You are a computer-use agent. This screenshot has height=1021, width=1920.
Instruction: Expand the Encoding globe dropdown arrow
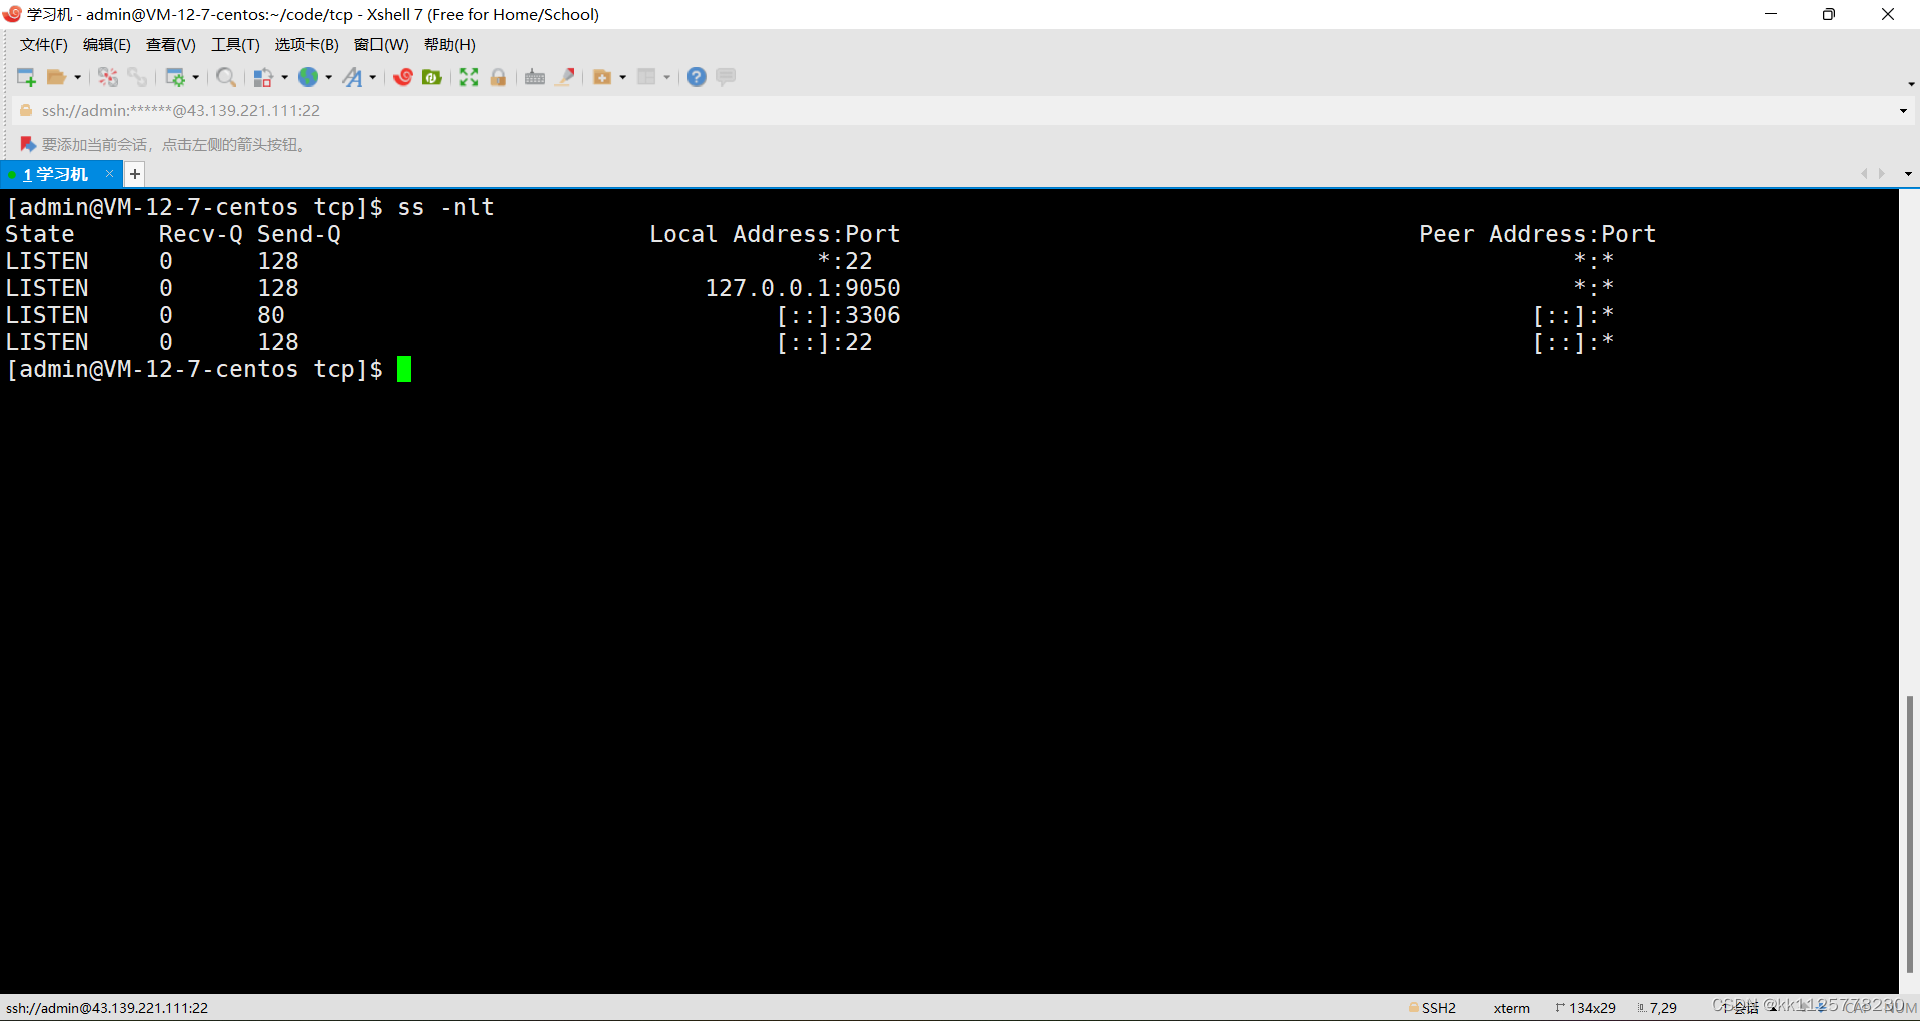328,78
